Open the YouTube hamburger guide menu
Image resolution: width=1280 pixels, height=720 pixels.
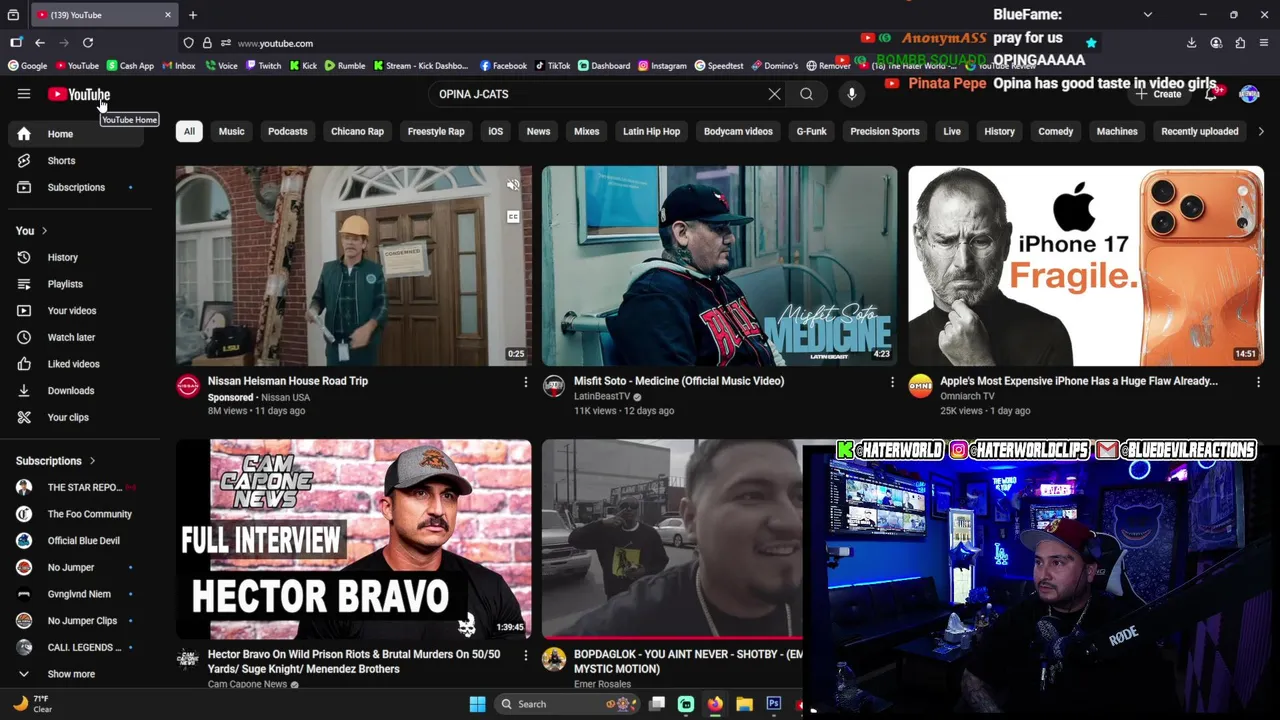click(x=24, y=94)
